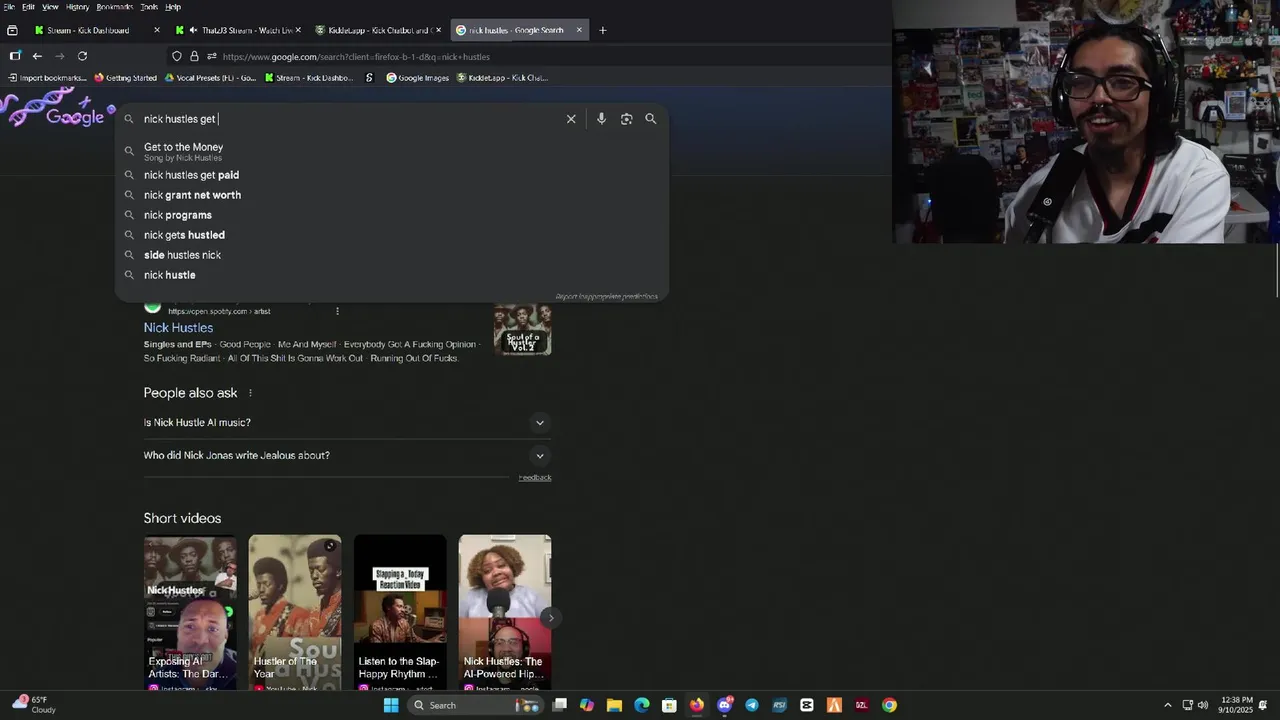Open Microsoft Edge from the taskbar
1280x720 pixels.
tap(642, 705)
